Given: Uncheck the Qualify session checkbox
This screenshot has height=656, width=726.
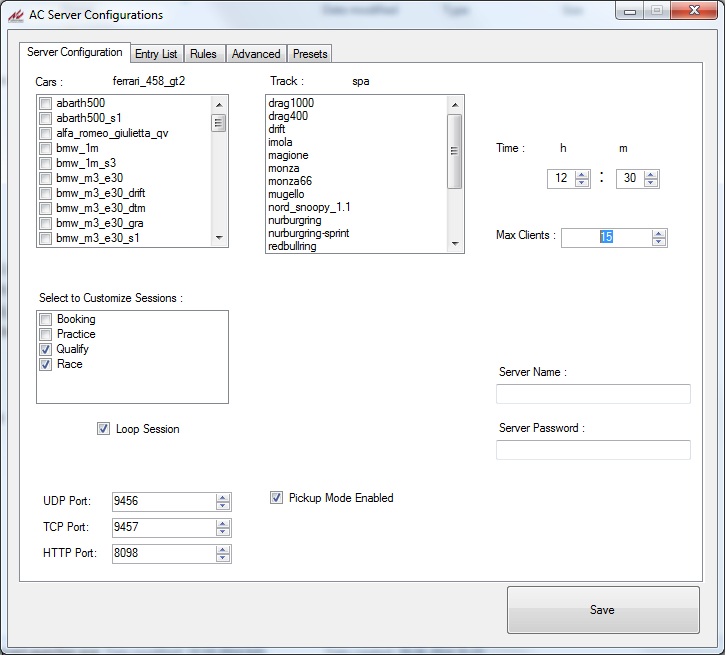Looking at the screenshot, I should (45, 350).
